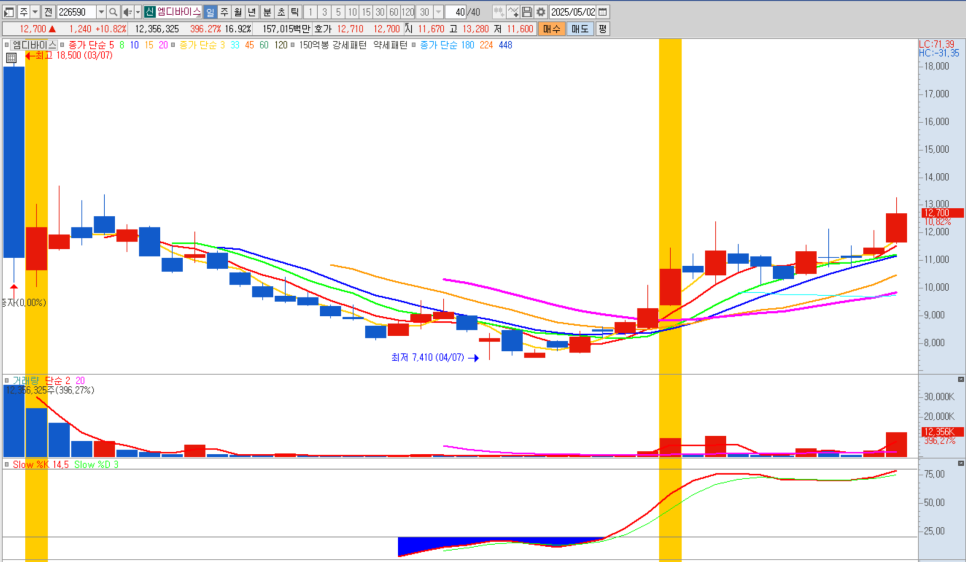Viewport: 966px width, 562px height.
Task: Open chart settings gear icon
Action: [541, 12]
